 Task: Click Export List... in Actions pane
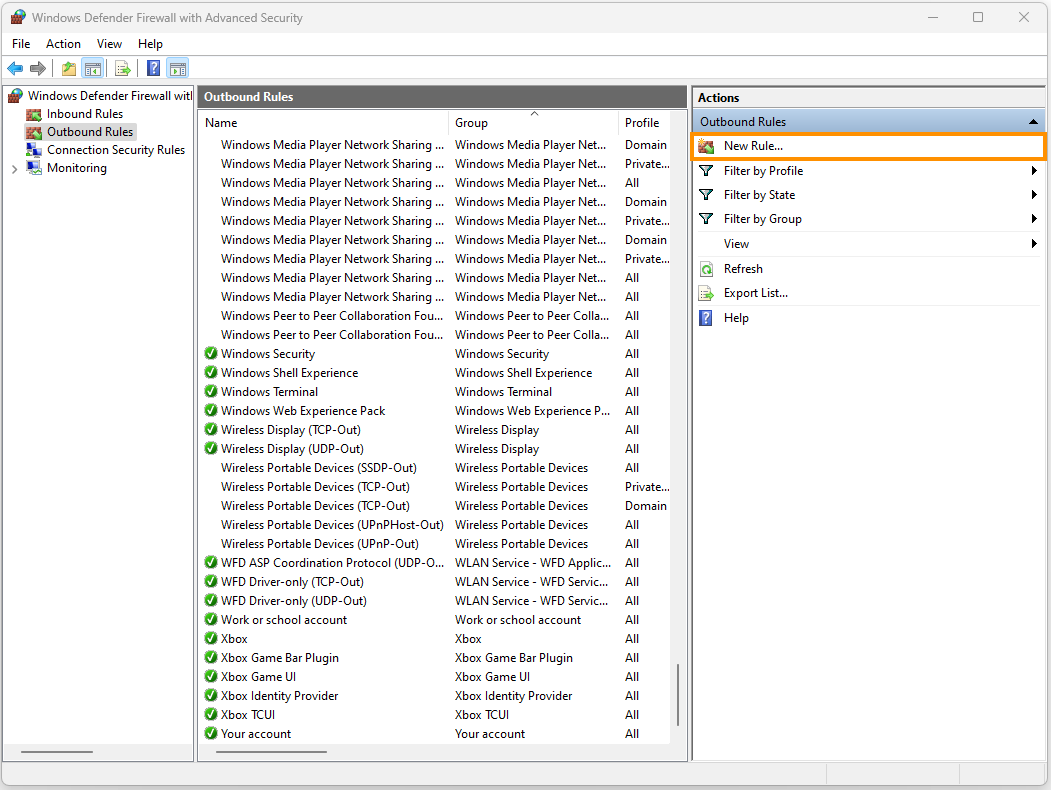pos(755,293)
